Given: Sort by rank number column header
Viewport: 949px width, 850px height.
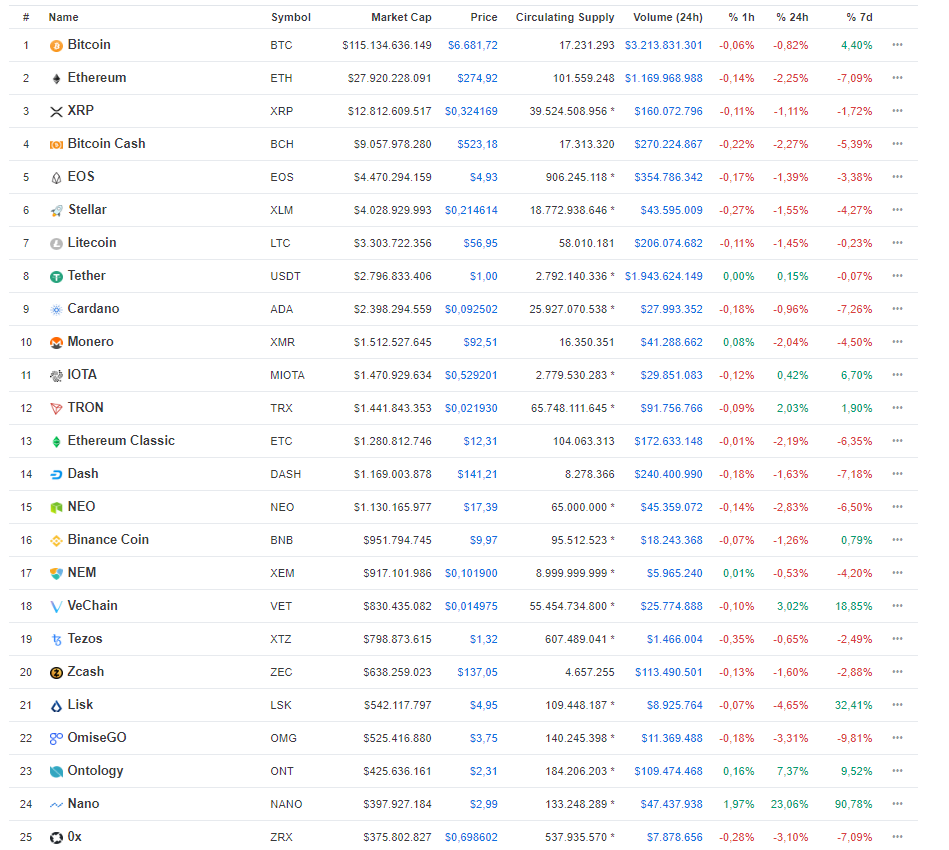Looking at the screenshot, I should [26, 18].
